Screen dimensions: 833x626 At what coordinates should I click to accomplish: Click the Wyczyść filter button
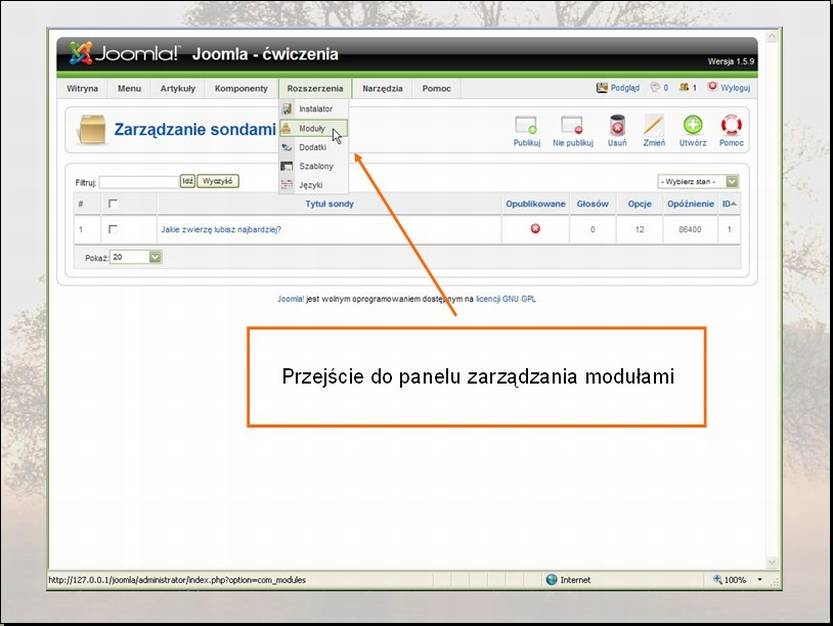pos(218,181)
